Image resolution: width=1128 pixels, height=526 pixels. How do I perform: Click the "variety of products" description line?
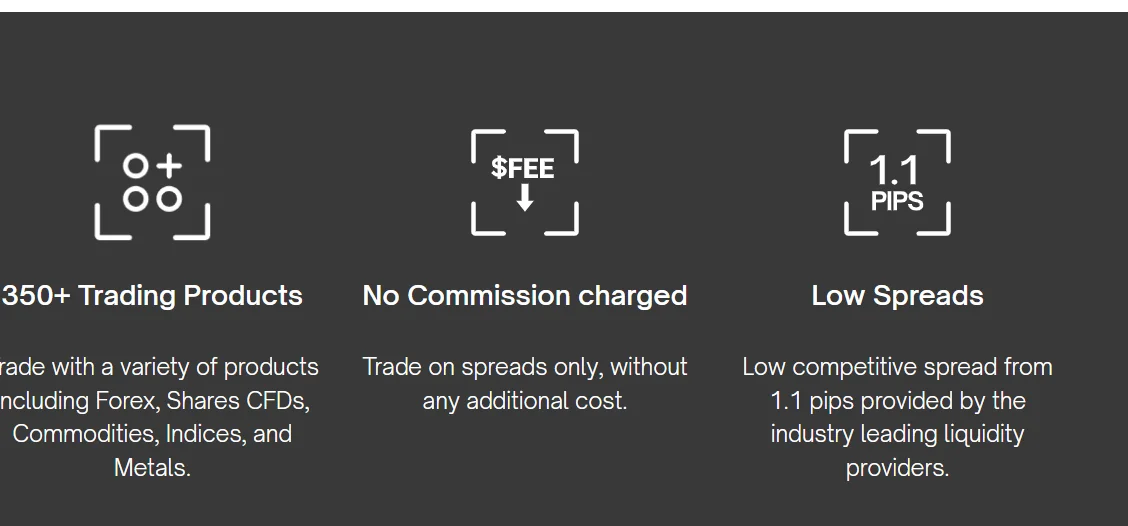157,367
